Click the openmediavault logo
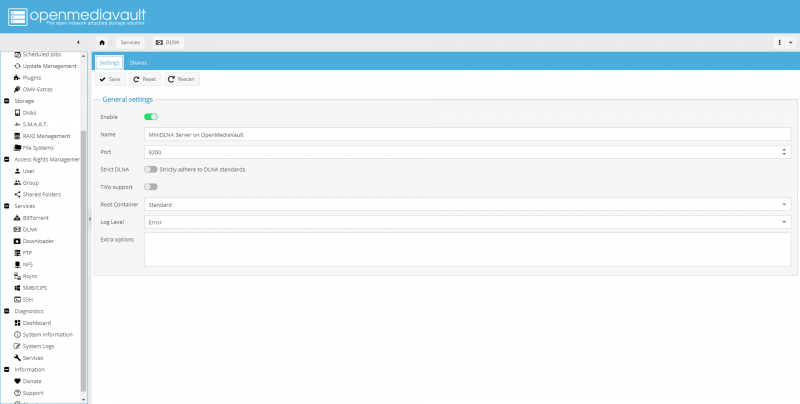The width and height of the screenshot is (800, 404). (x=77, y=16)
